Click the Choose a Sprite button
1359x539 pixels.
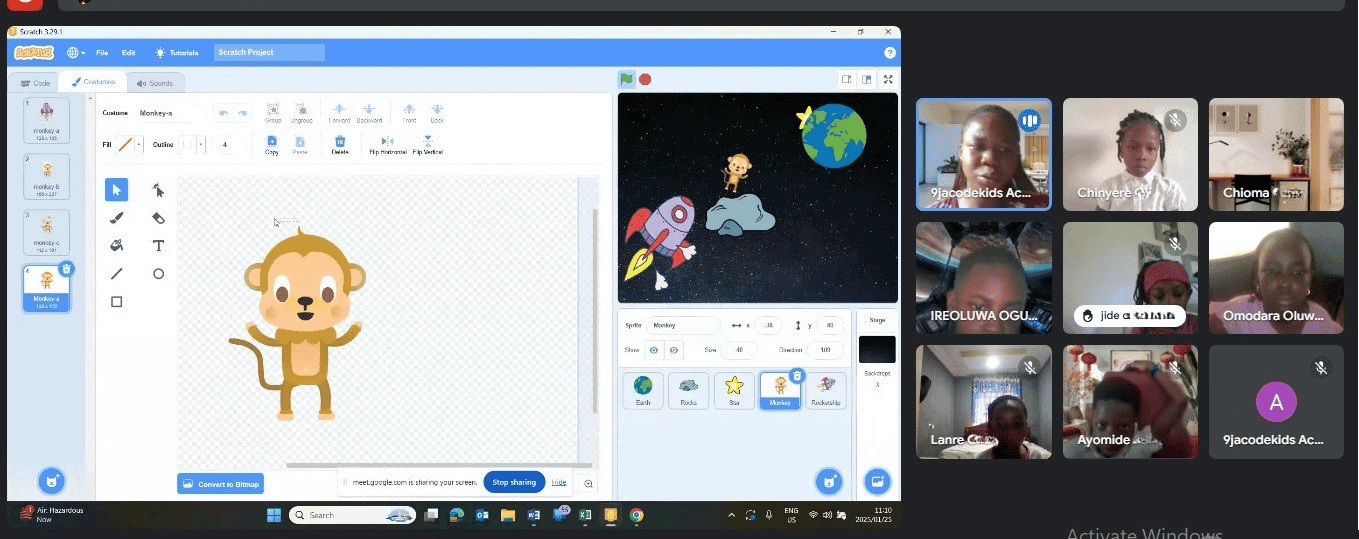point(828,481)
